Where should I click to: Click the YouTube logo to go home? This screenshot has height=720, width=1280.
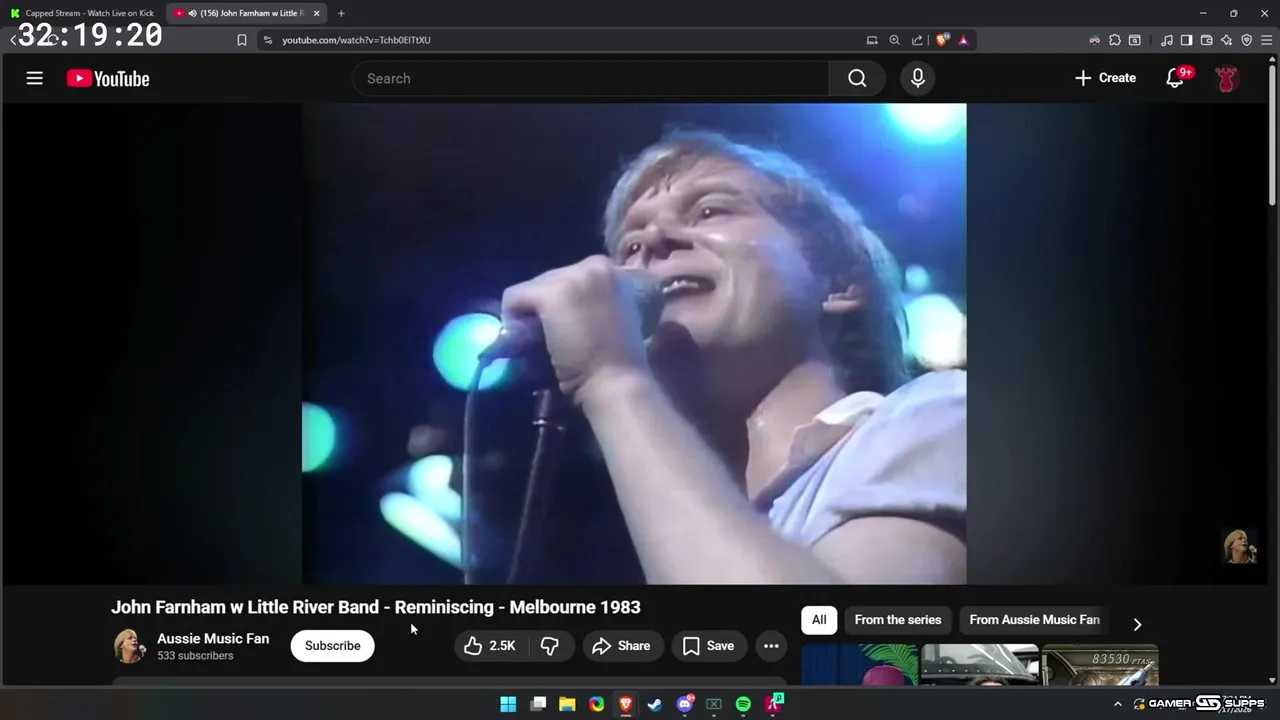point(108,79)
